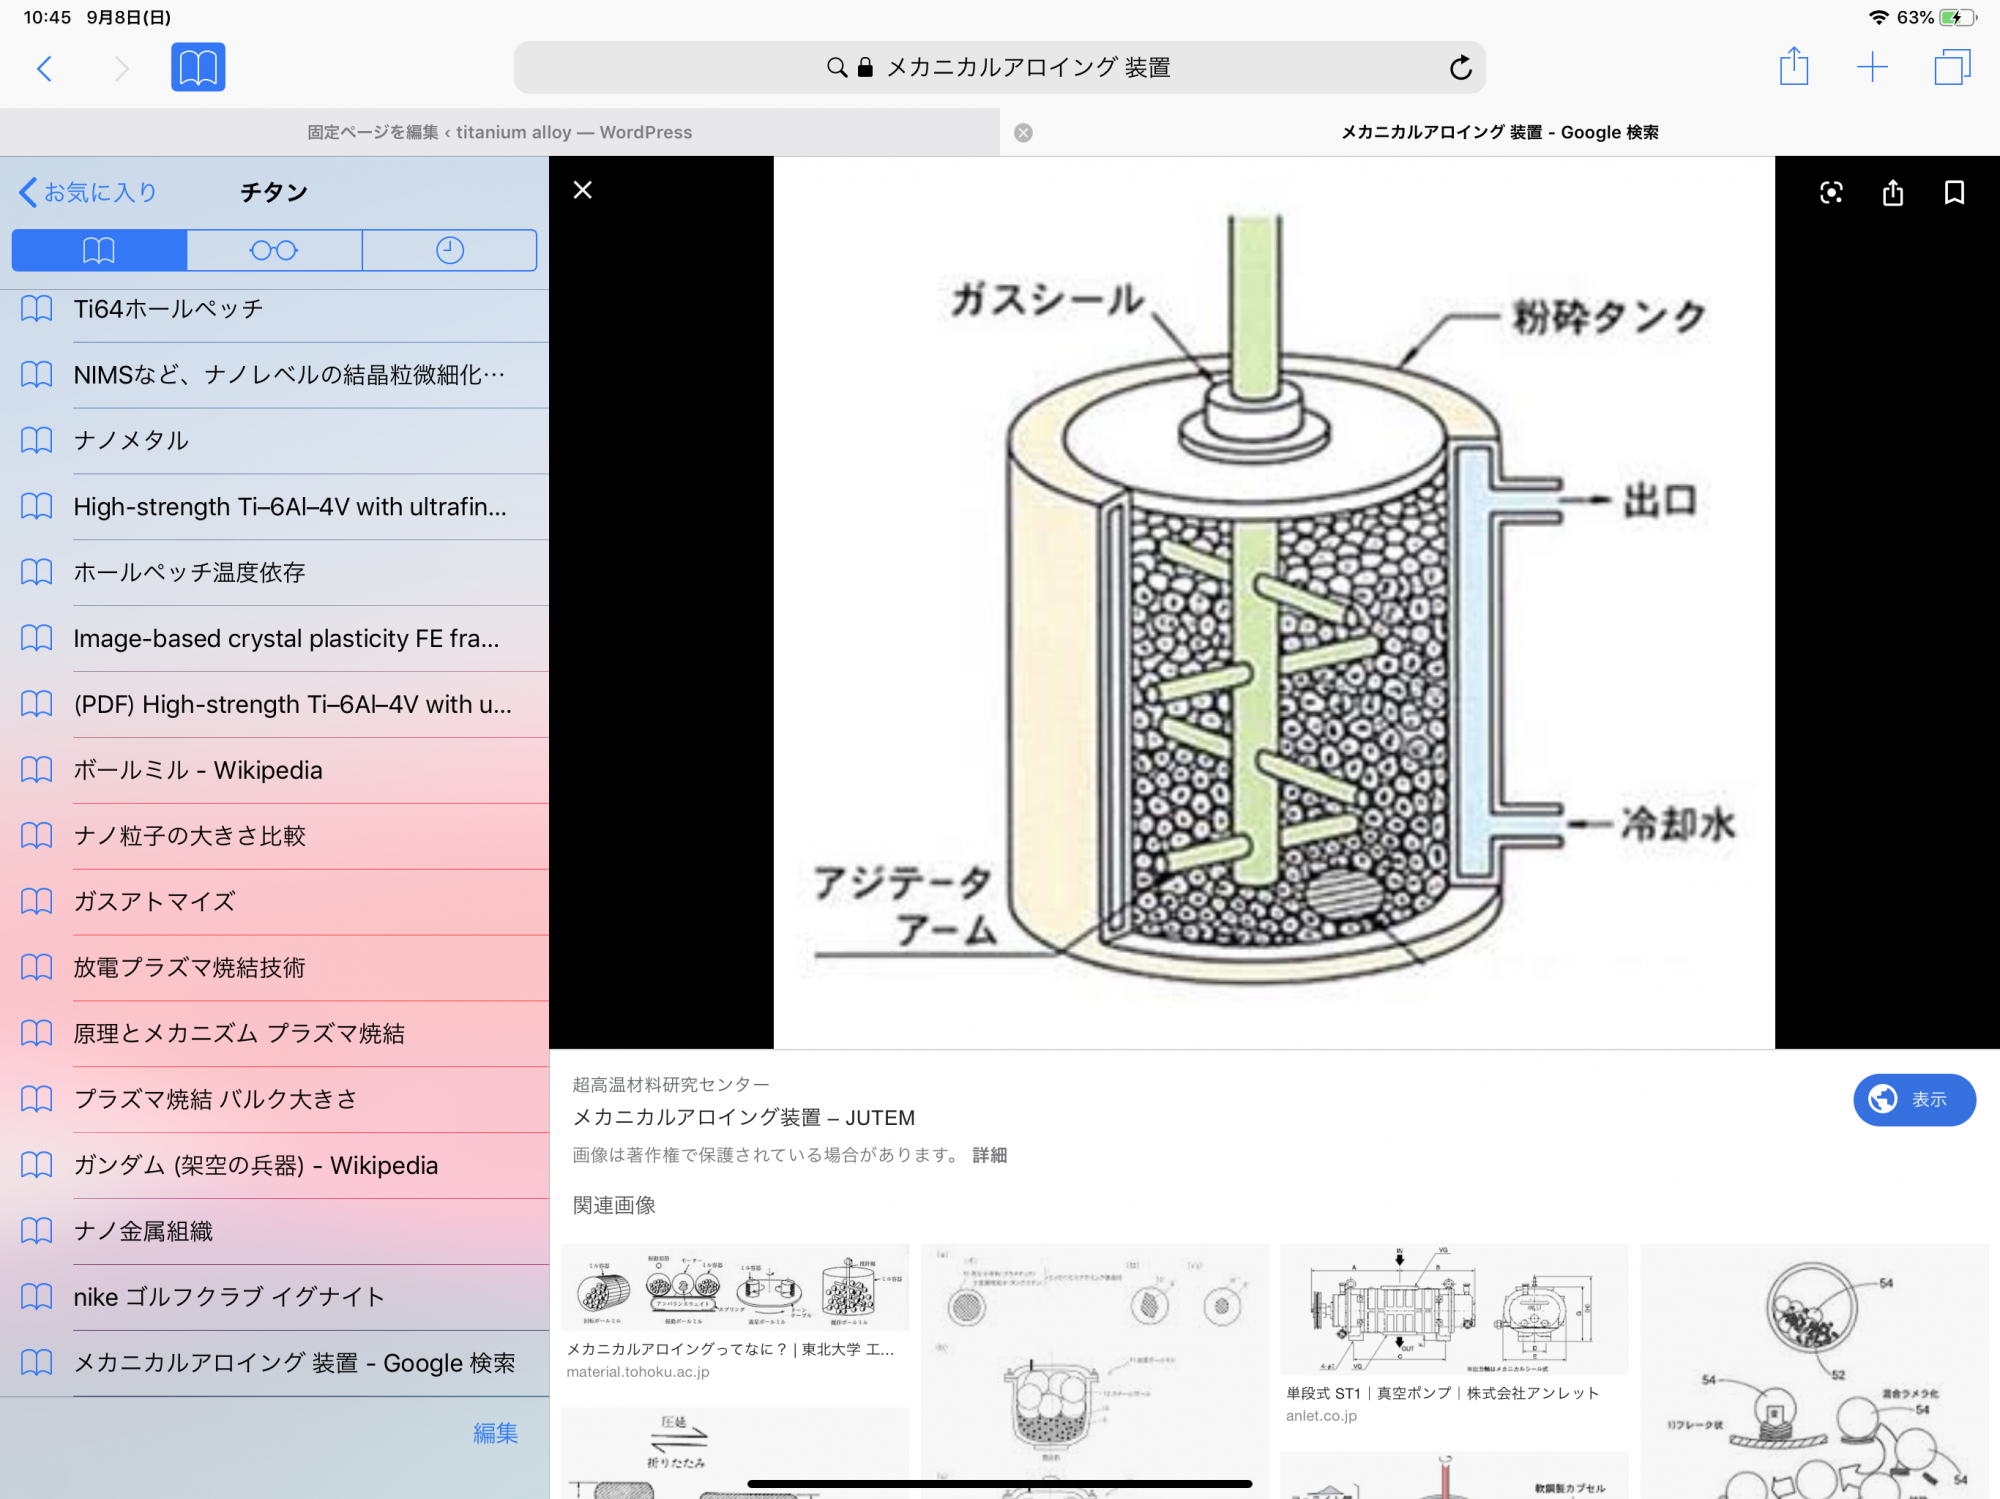The image size is (2000, 1499).
Task: Select the Google 検索 tab
Action: [1499, 132]
